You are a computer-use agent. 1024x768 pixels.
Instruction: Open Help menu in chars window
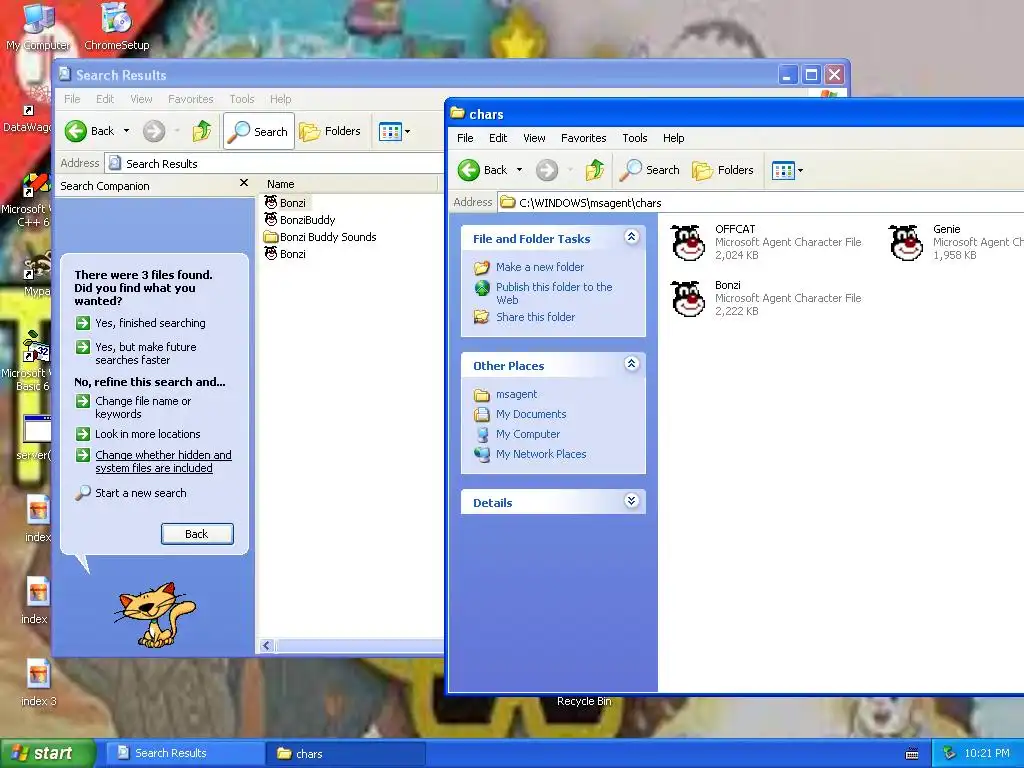[x=673, y=138]
